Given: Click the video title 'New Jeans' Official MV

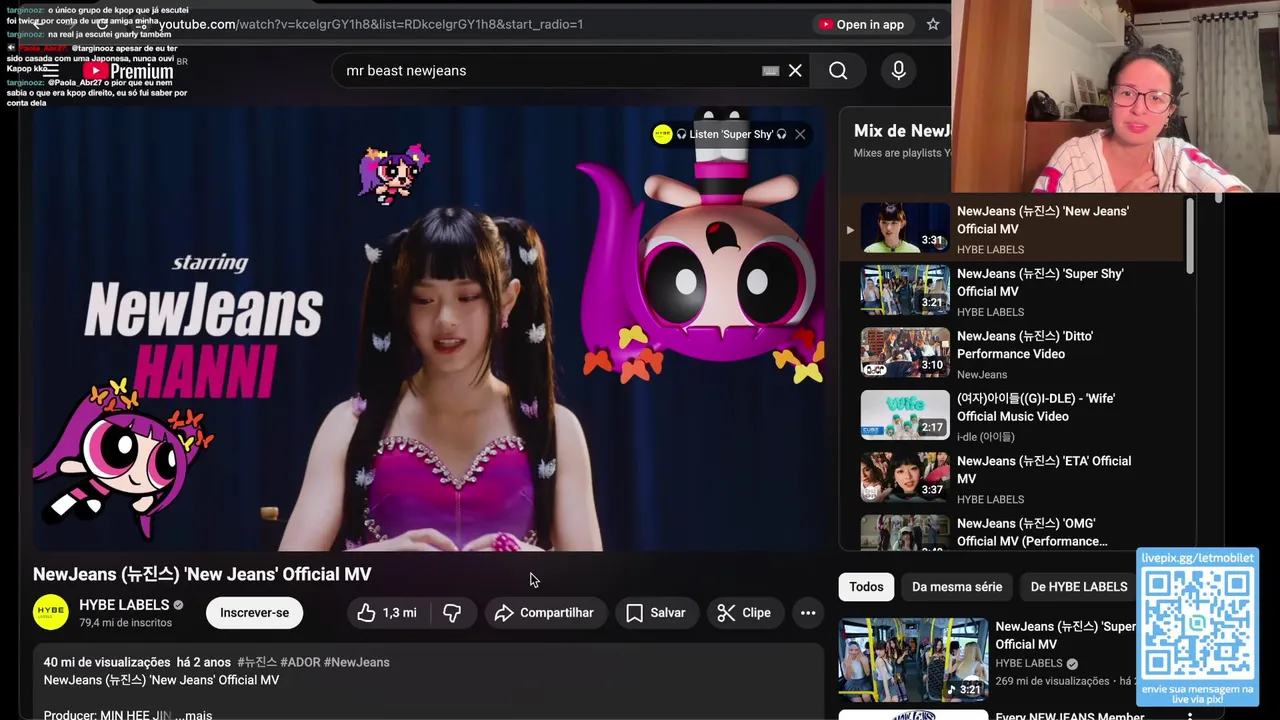Looking at the screenshot, I should pos(202,574).
